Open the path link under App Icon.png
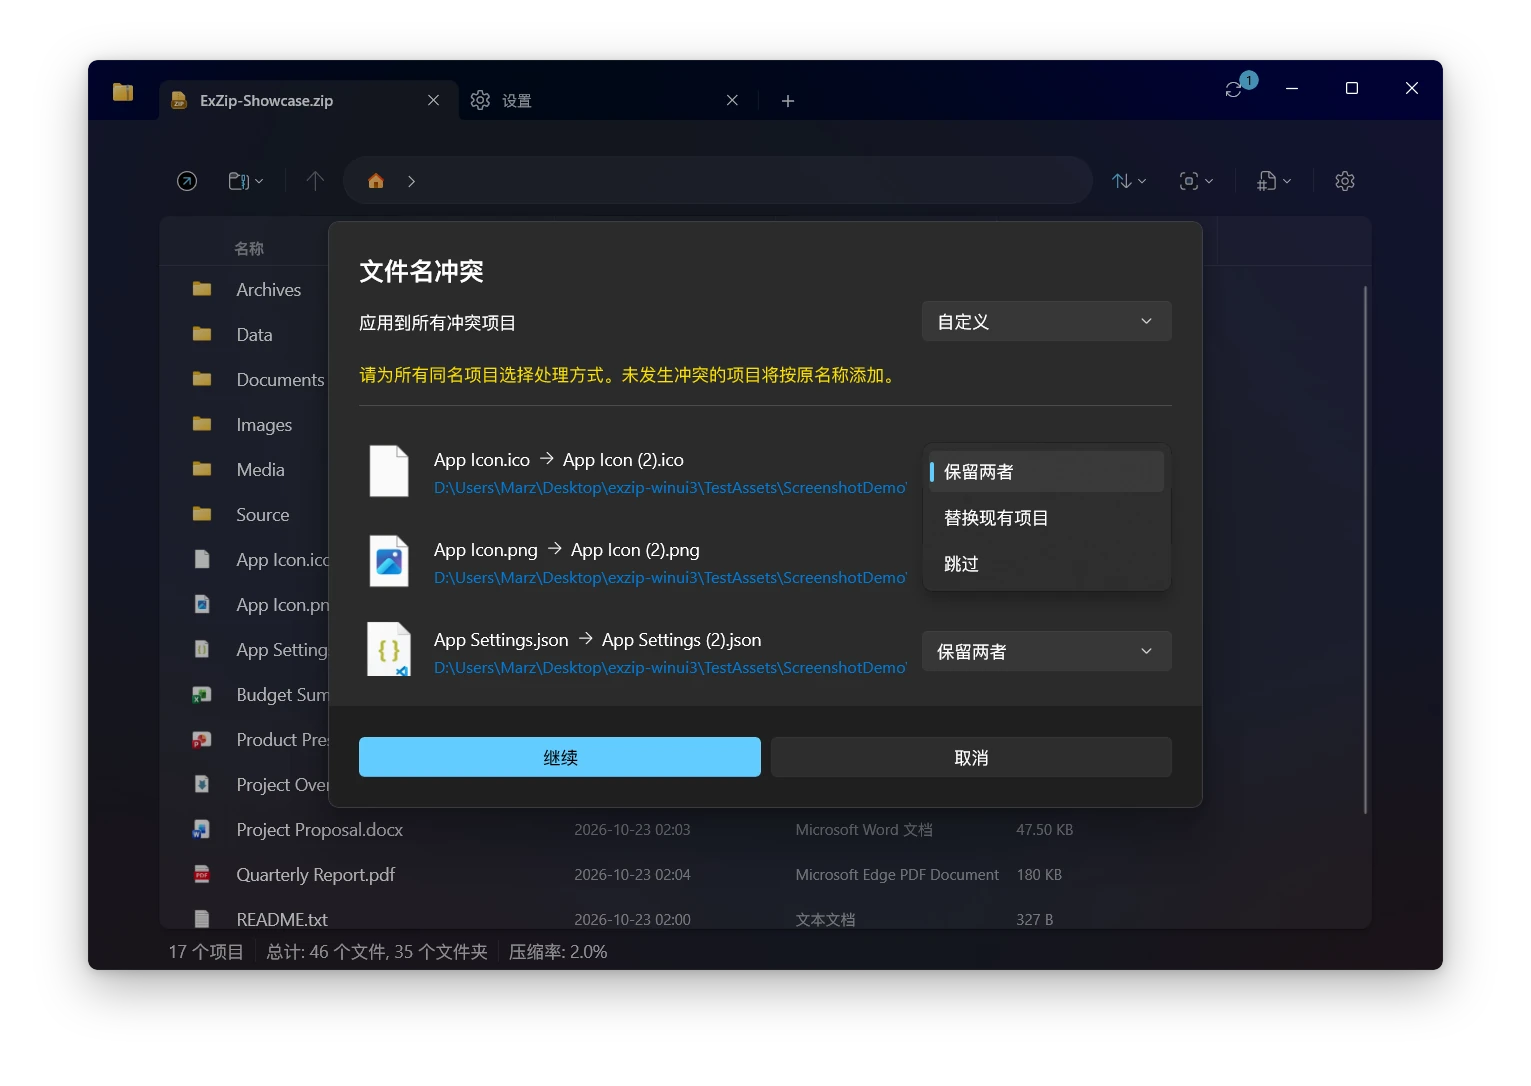The image size is (1531, 1086). coord(670,577)
